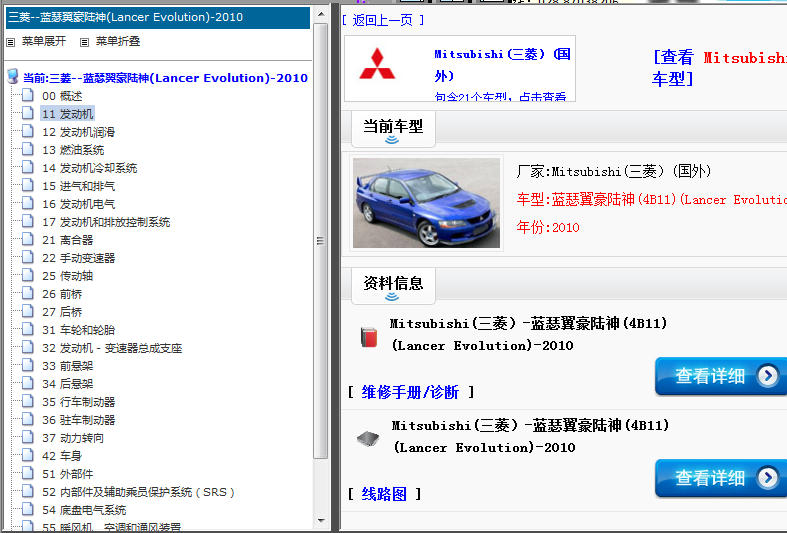Click the page icon next to 27 后桥
The width and height of the screenshot is (787, 533).
point(28,312)
